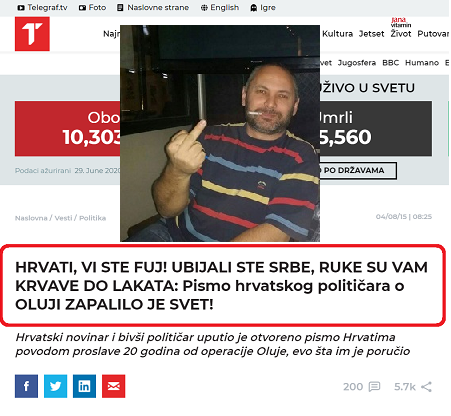Open the Foto gallery link
Viewport: 451px width, 416px height.
pos(92,7)
